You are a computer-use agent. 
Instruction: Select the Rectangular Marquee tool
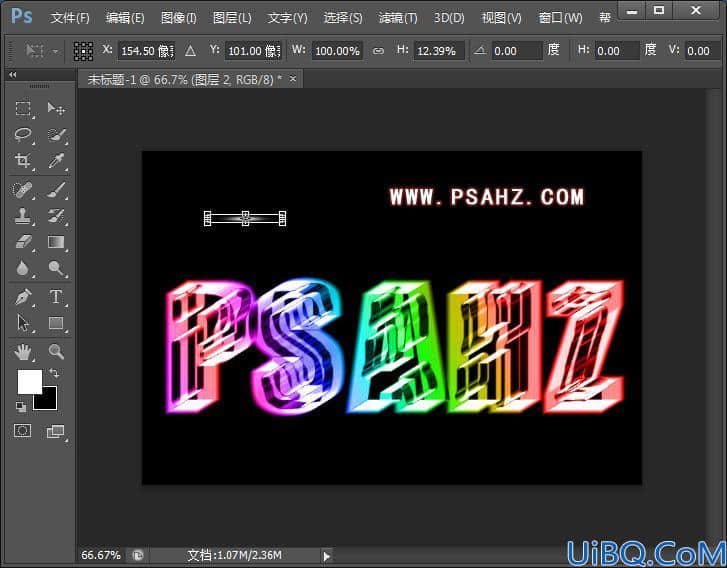(x=23, y=108)
